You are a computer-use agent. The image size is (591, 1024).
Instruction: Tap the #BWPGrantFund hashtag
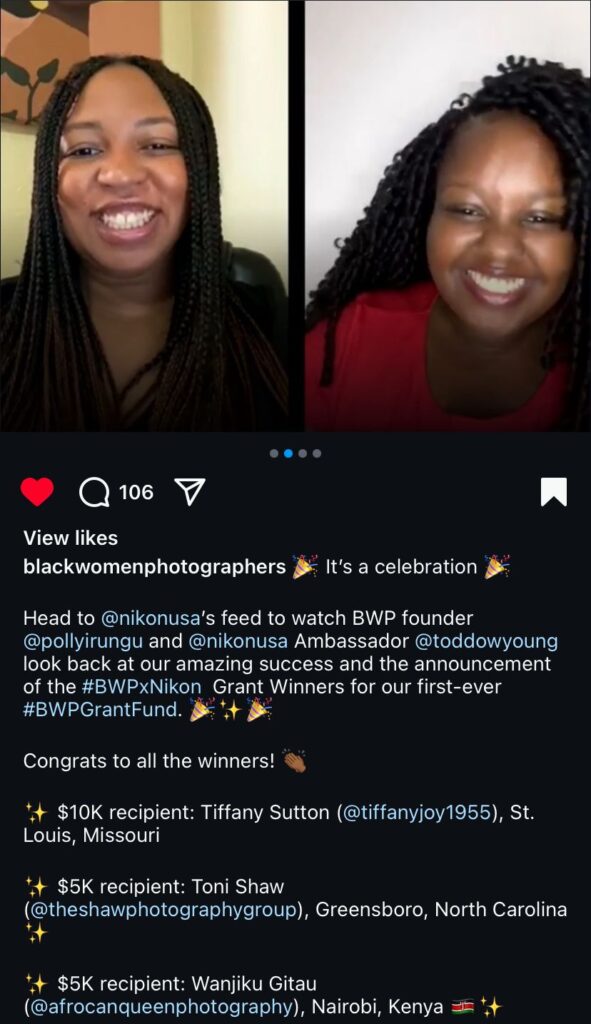(x=103, y=710)
